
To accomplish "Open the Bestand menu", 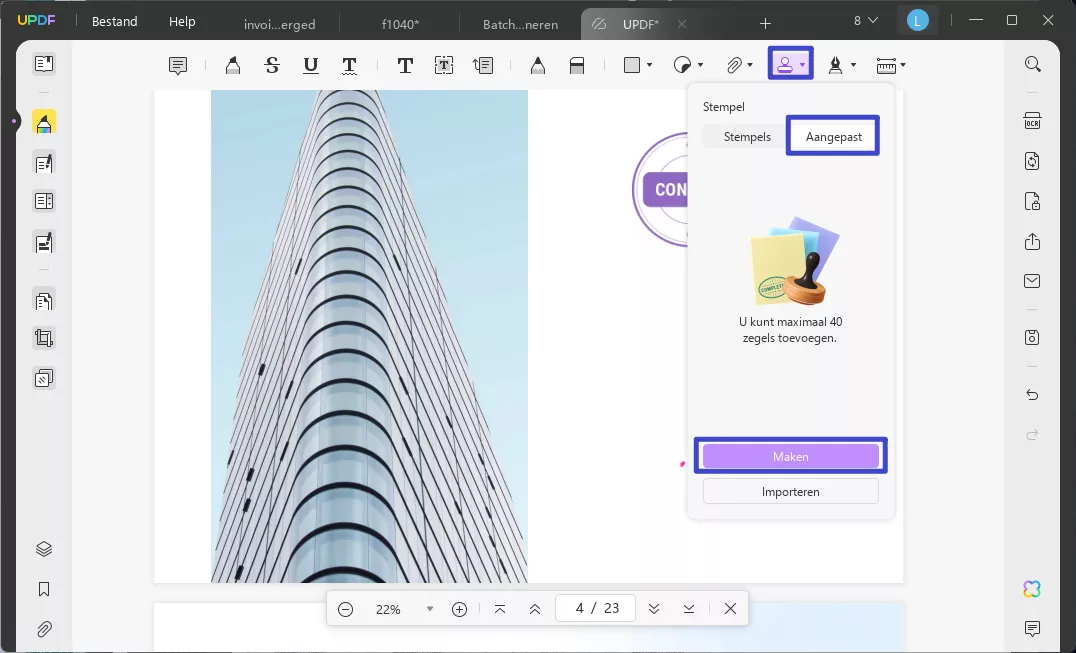I will (114, 21).
